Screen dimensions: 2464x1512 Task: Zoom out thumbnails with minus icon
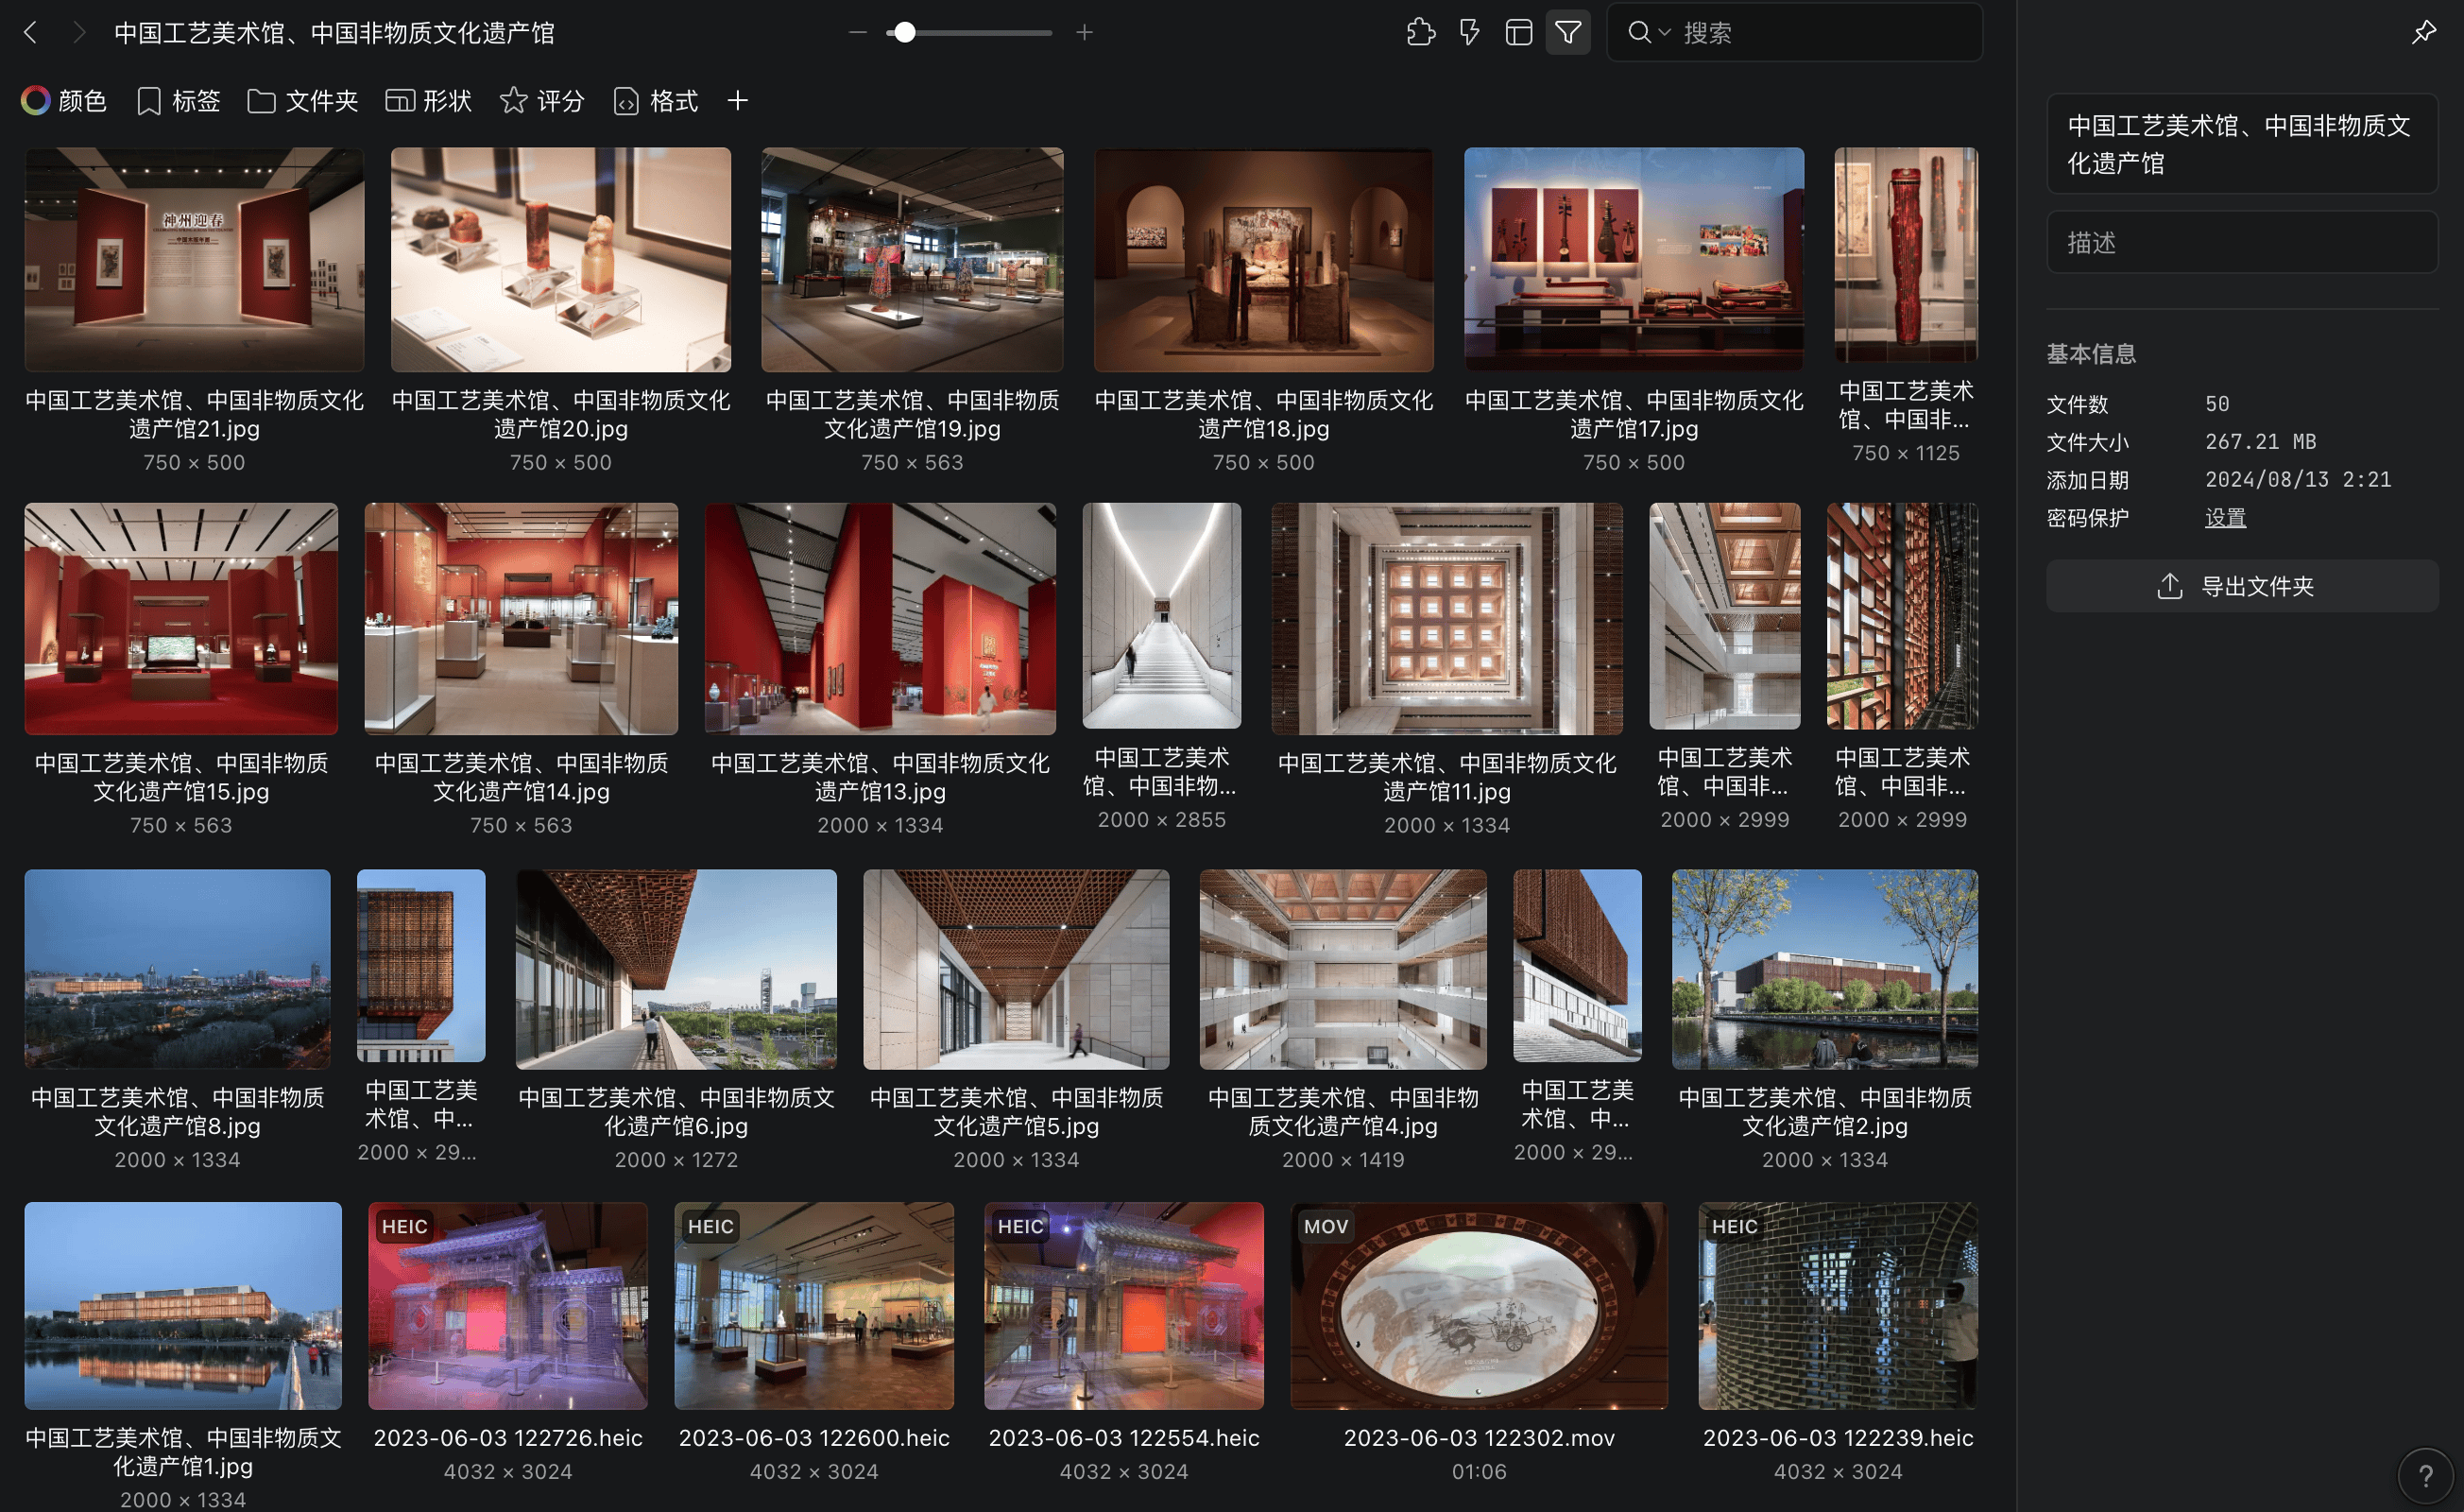(x=857, y=33)
